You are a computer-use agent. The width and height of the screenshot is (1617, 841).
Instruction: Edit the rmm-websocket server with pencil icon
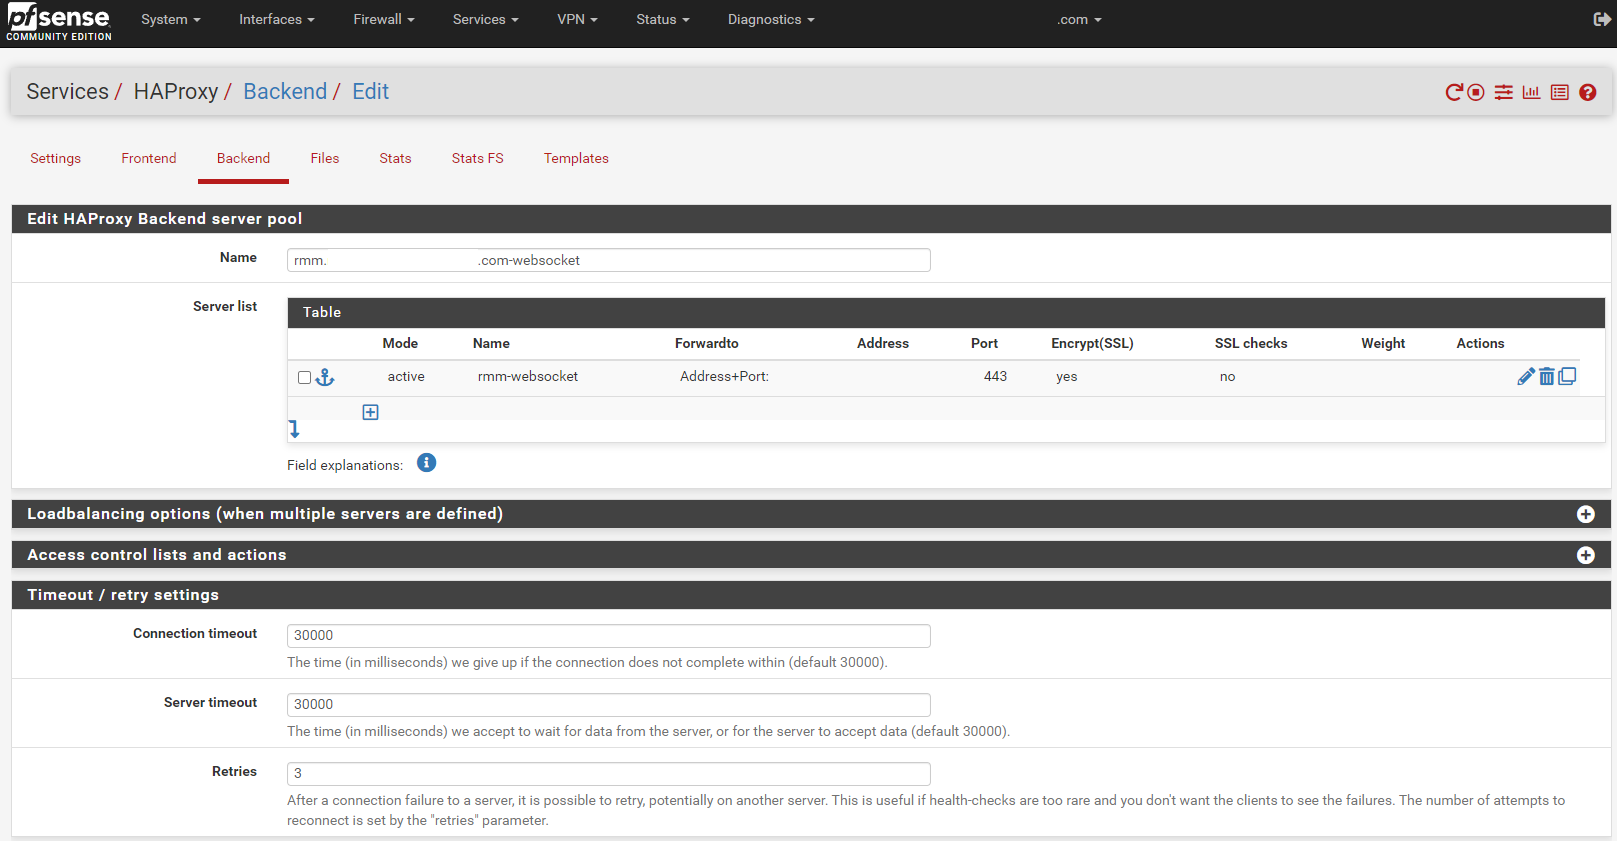[x=1526, y=376]
